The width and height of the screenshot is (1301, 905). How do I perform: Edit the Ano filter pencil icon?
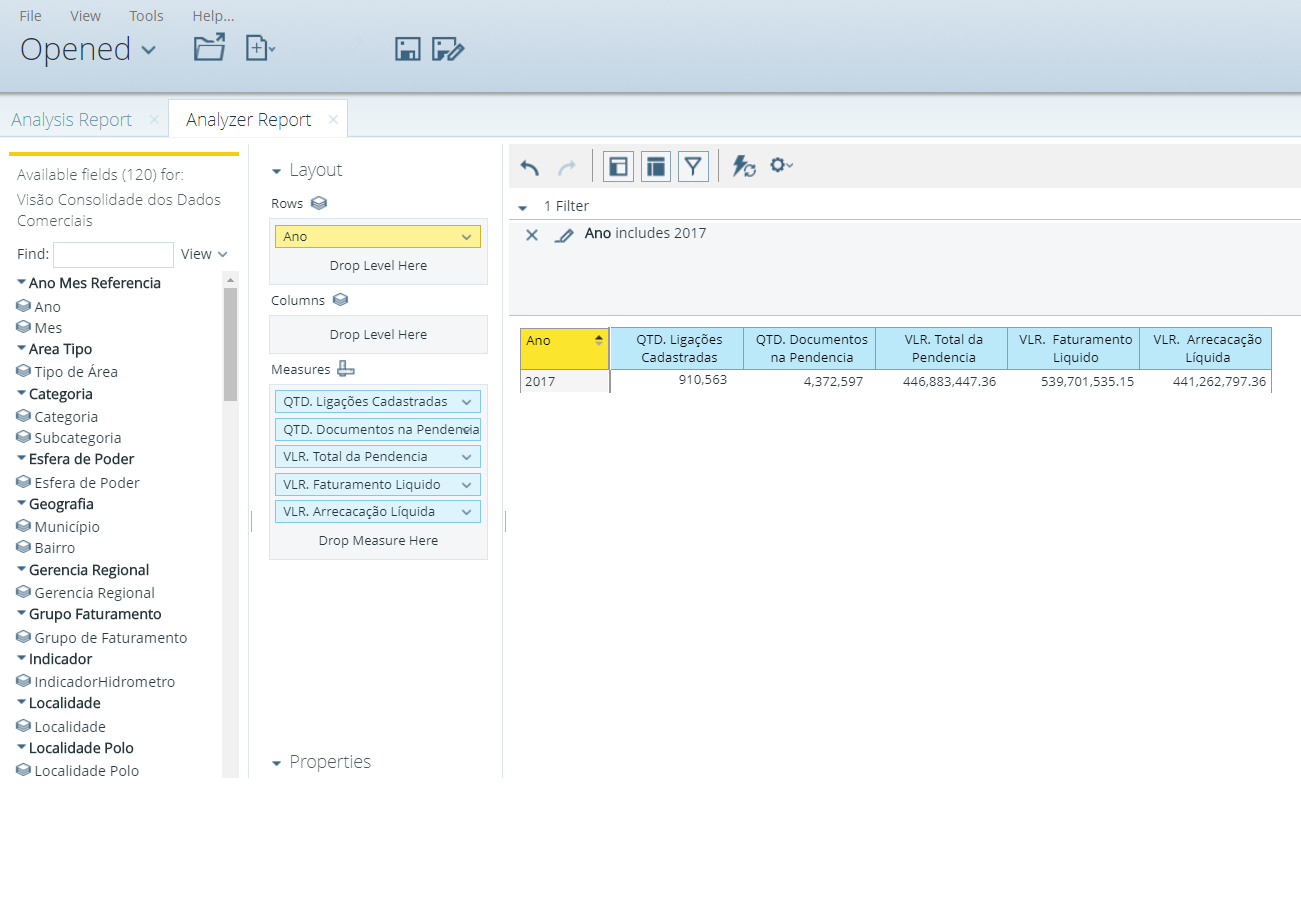564,235
